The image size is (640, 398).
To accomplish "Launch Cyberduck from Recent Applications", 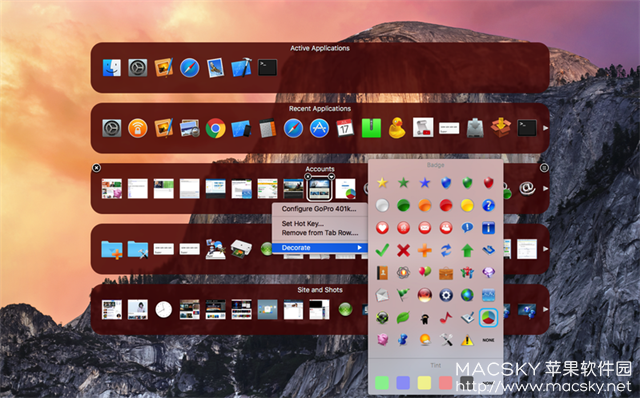I will pos(397,128).
